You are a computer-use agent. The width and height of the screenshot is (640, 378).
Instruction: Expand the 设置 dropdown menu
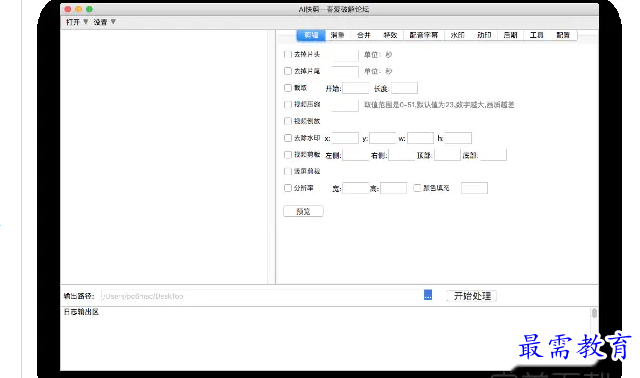click(x=104, y=22)
